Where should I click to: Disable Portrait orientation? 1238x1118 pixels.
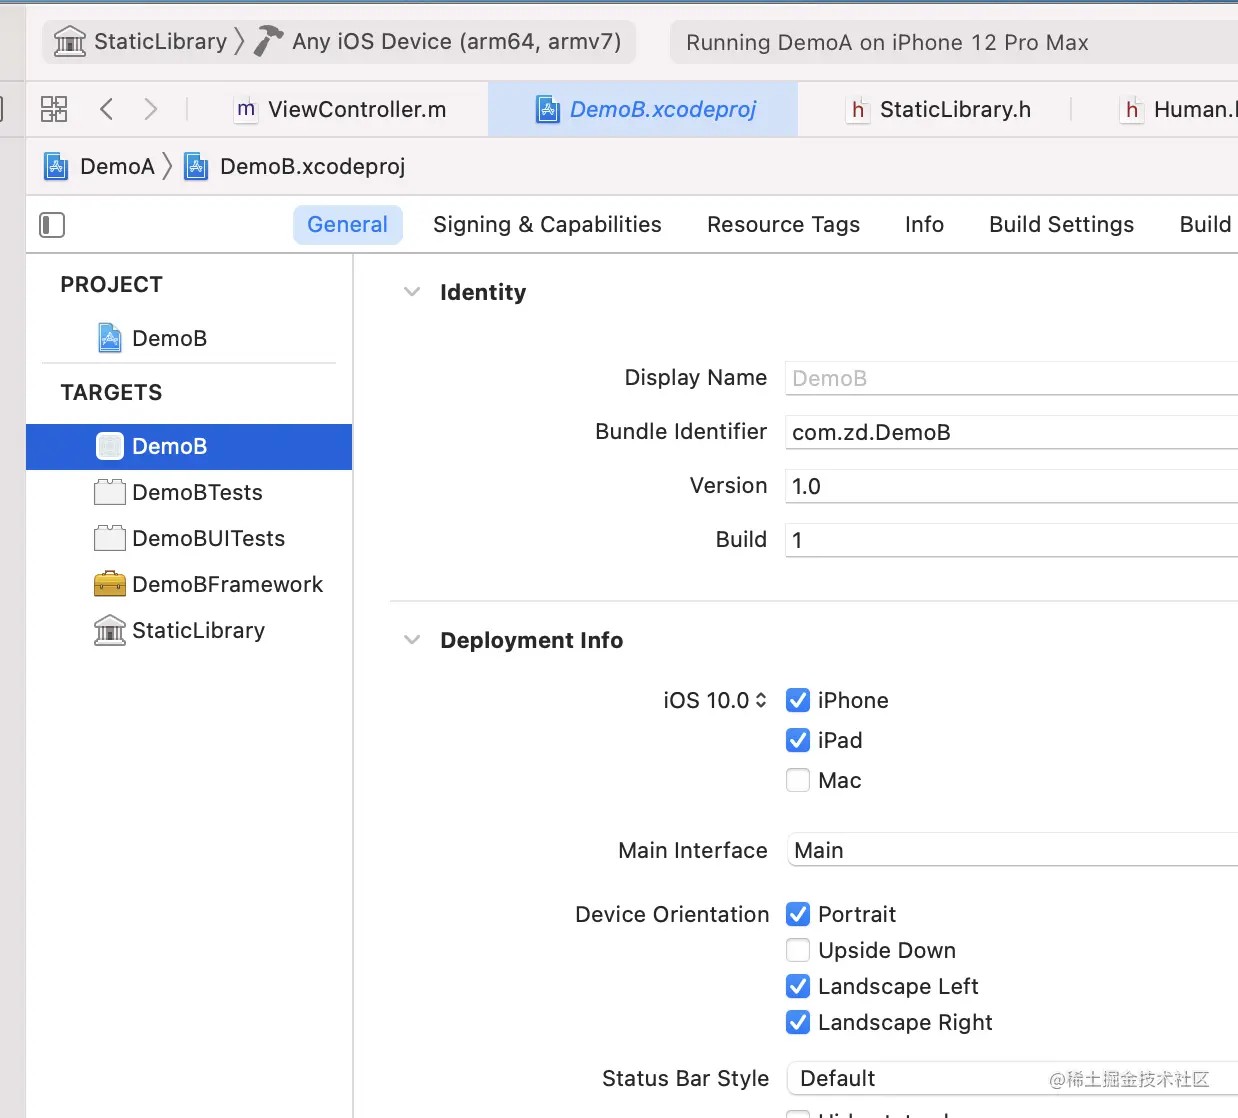[x=798, y=914]
